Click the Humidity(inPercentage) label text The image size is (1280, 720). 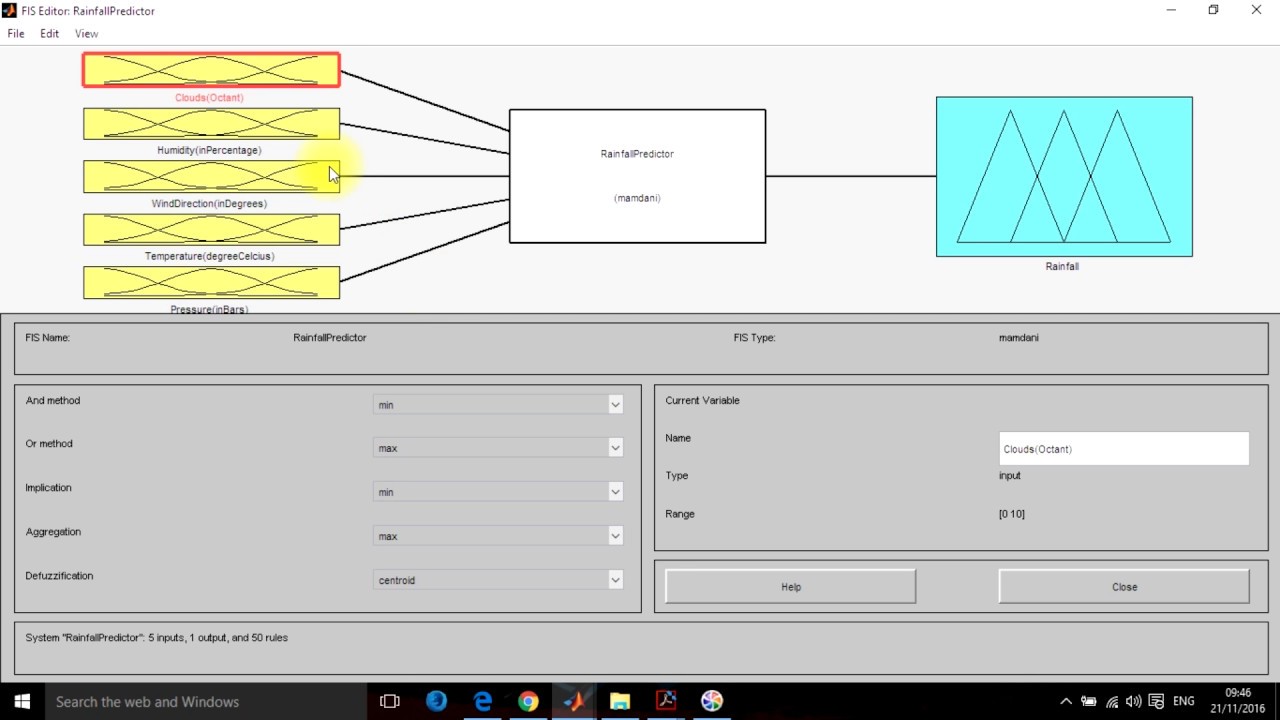(209, 150)
